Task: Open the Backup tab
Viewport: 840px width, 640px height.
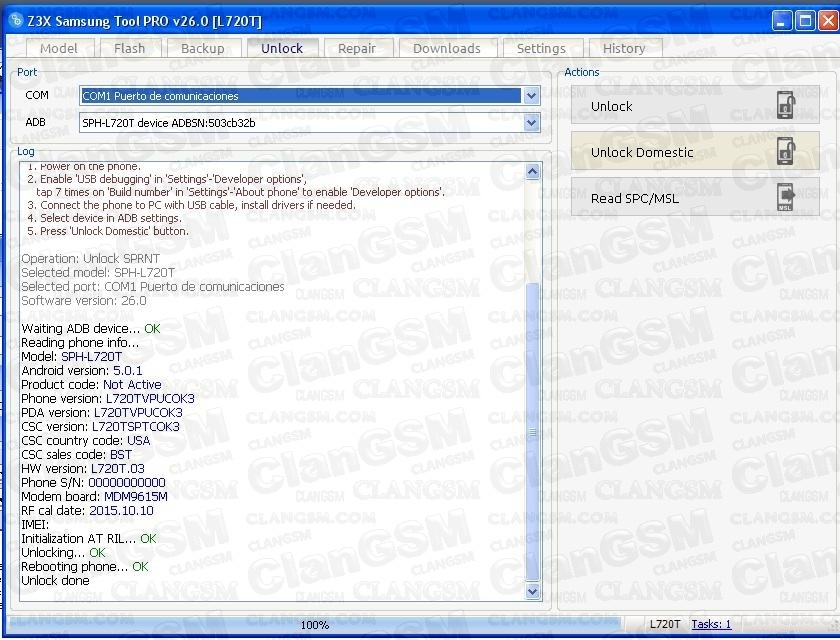Action: pyautogui.click(x=203, y=48)
